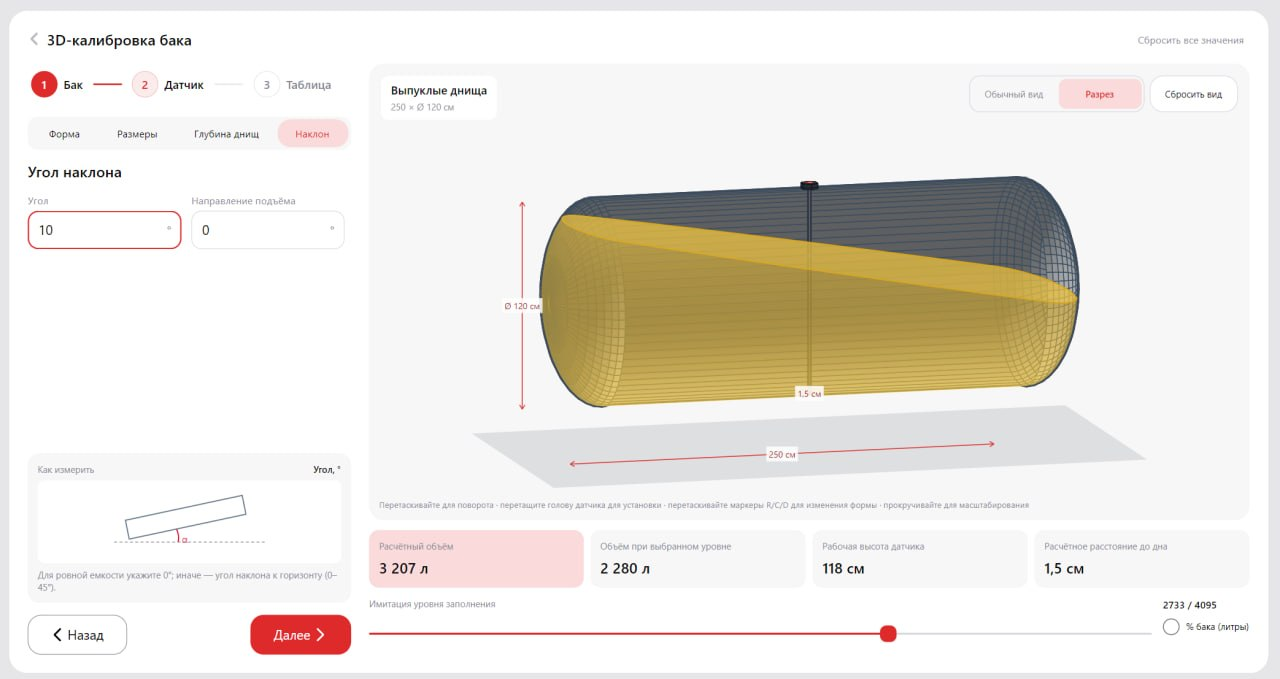Go to step 2 Датчик circle
1280x679 pixels.
click(x=145, y=85)
